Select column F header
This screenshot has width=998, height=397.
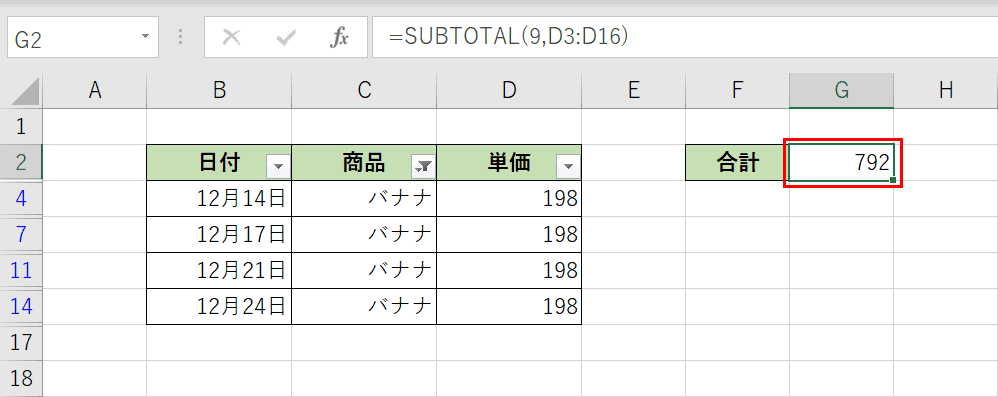(737, 91)
